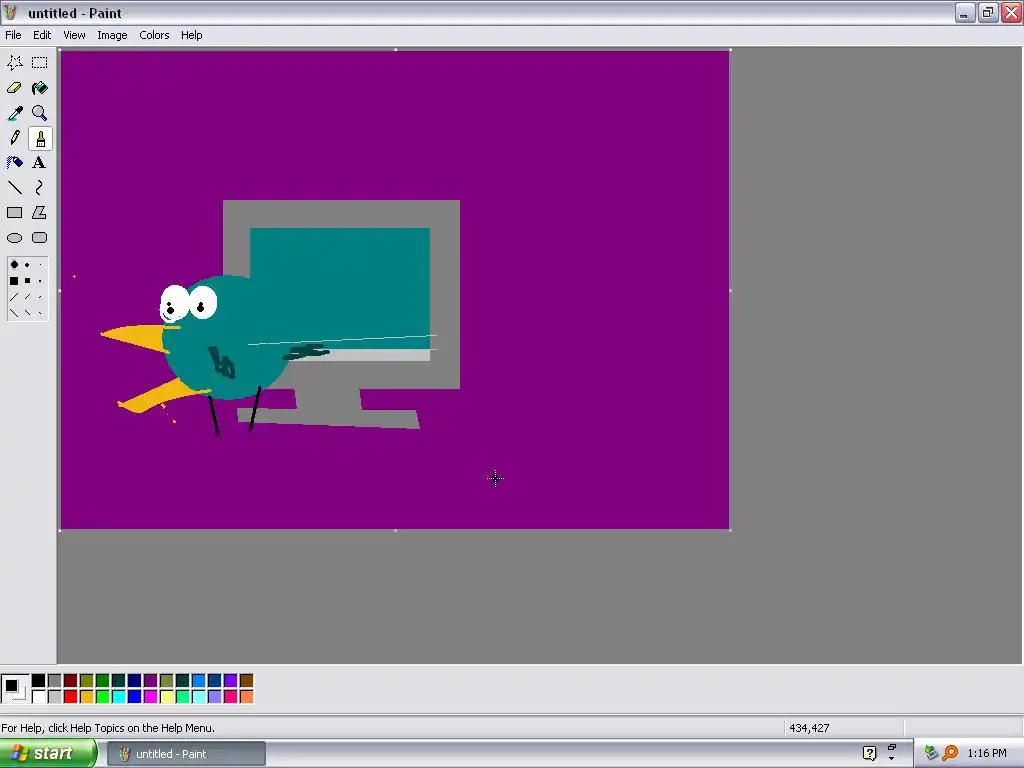Choose the brown palette swatch
The image size is (1024, 768).
[x=246, y=681]
